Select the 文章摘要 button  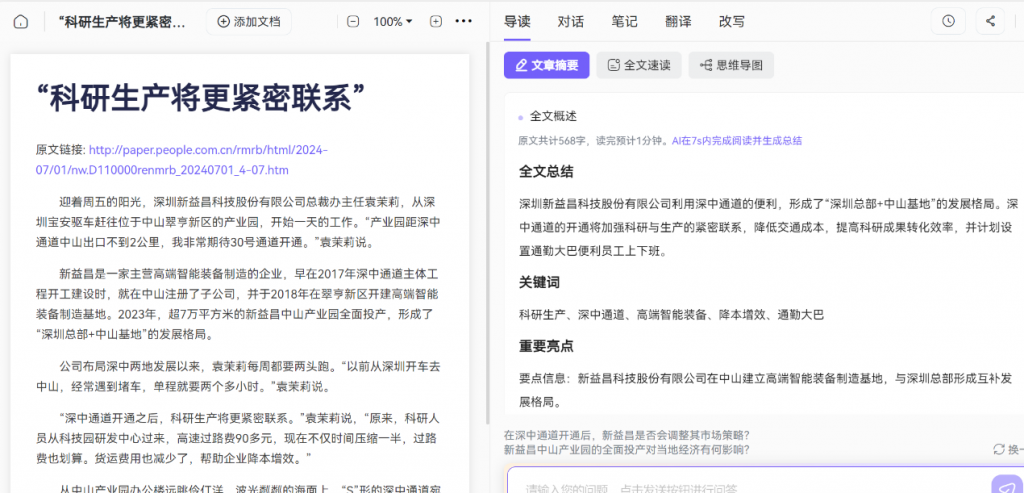[x=547, y=65]
